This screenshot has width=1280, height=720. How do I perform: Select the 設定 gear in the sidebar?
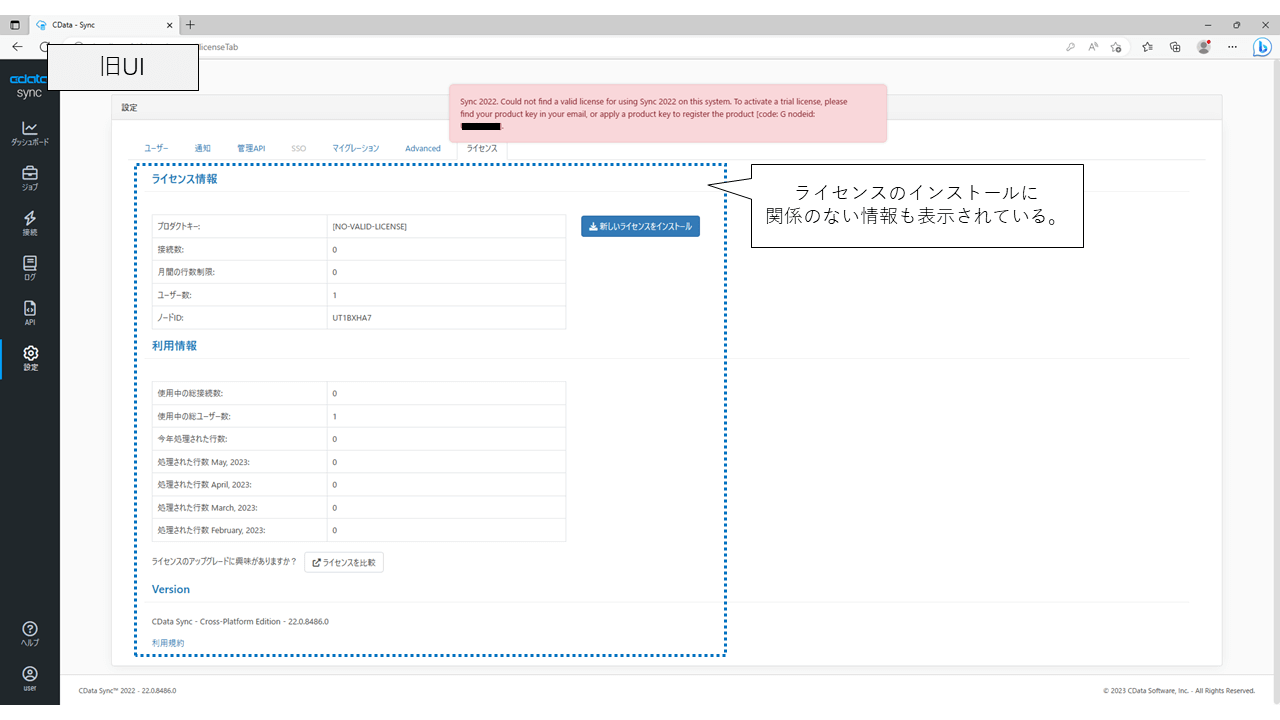30,359
